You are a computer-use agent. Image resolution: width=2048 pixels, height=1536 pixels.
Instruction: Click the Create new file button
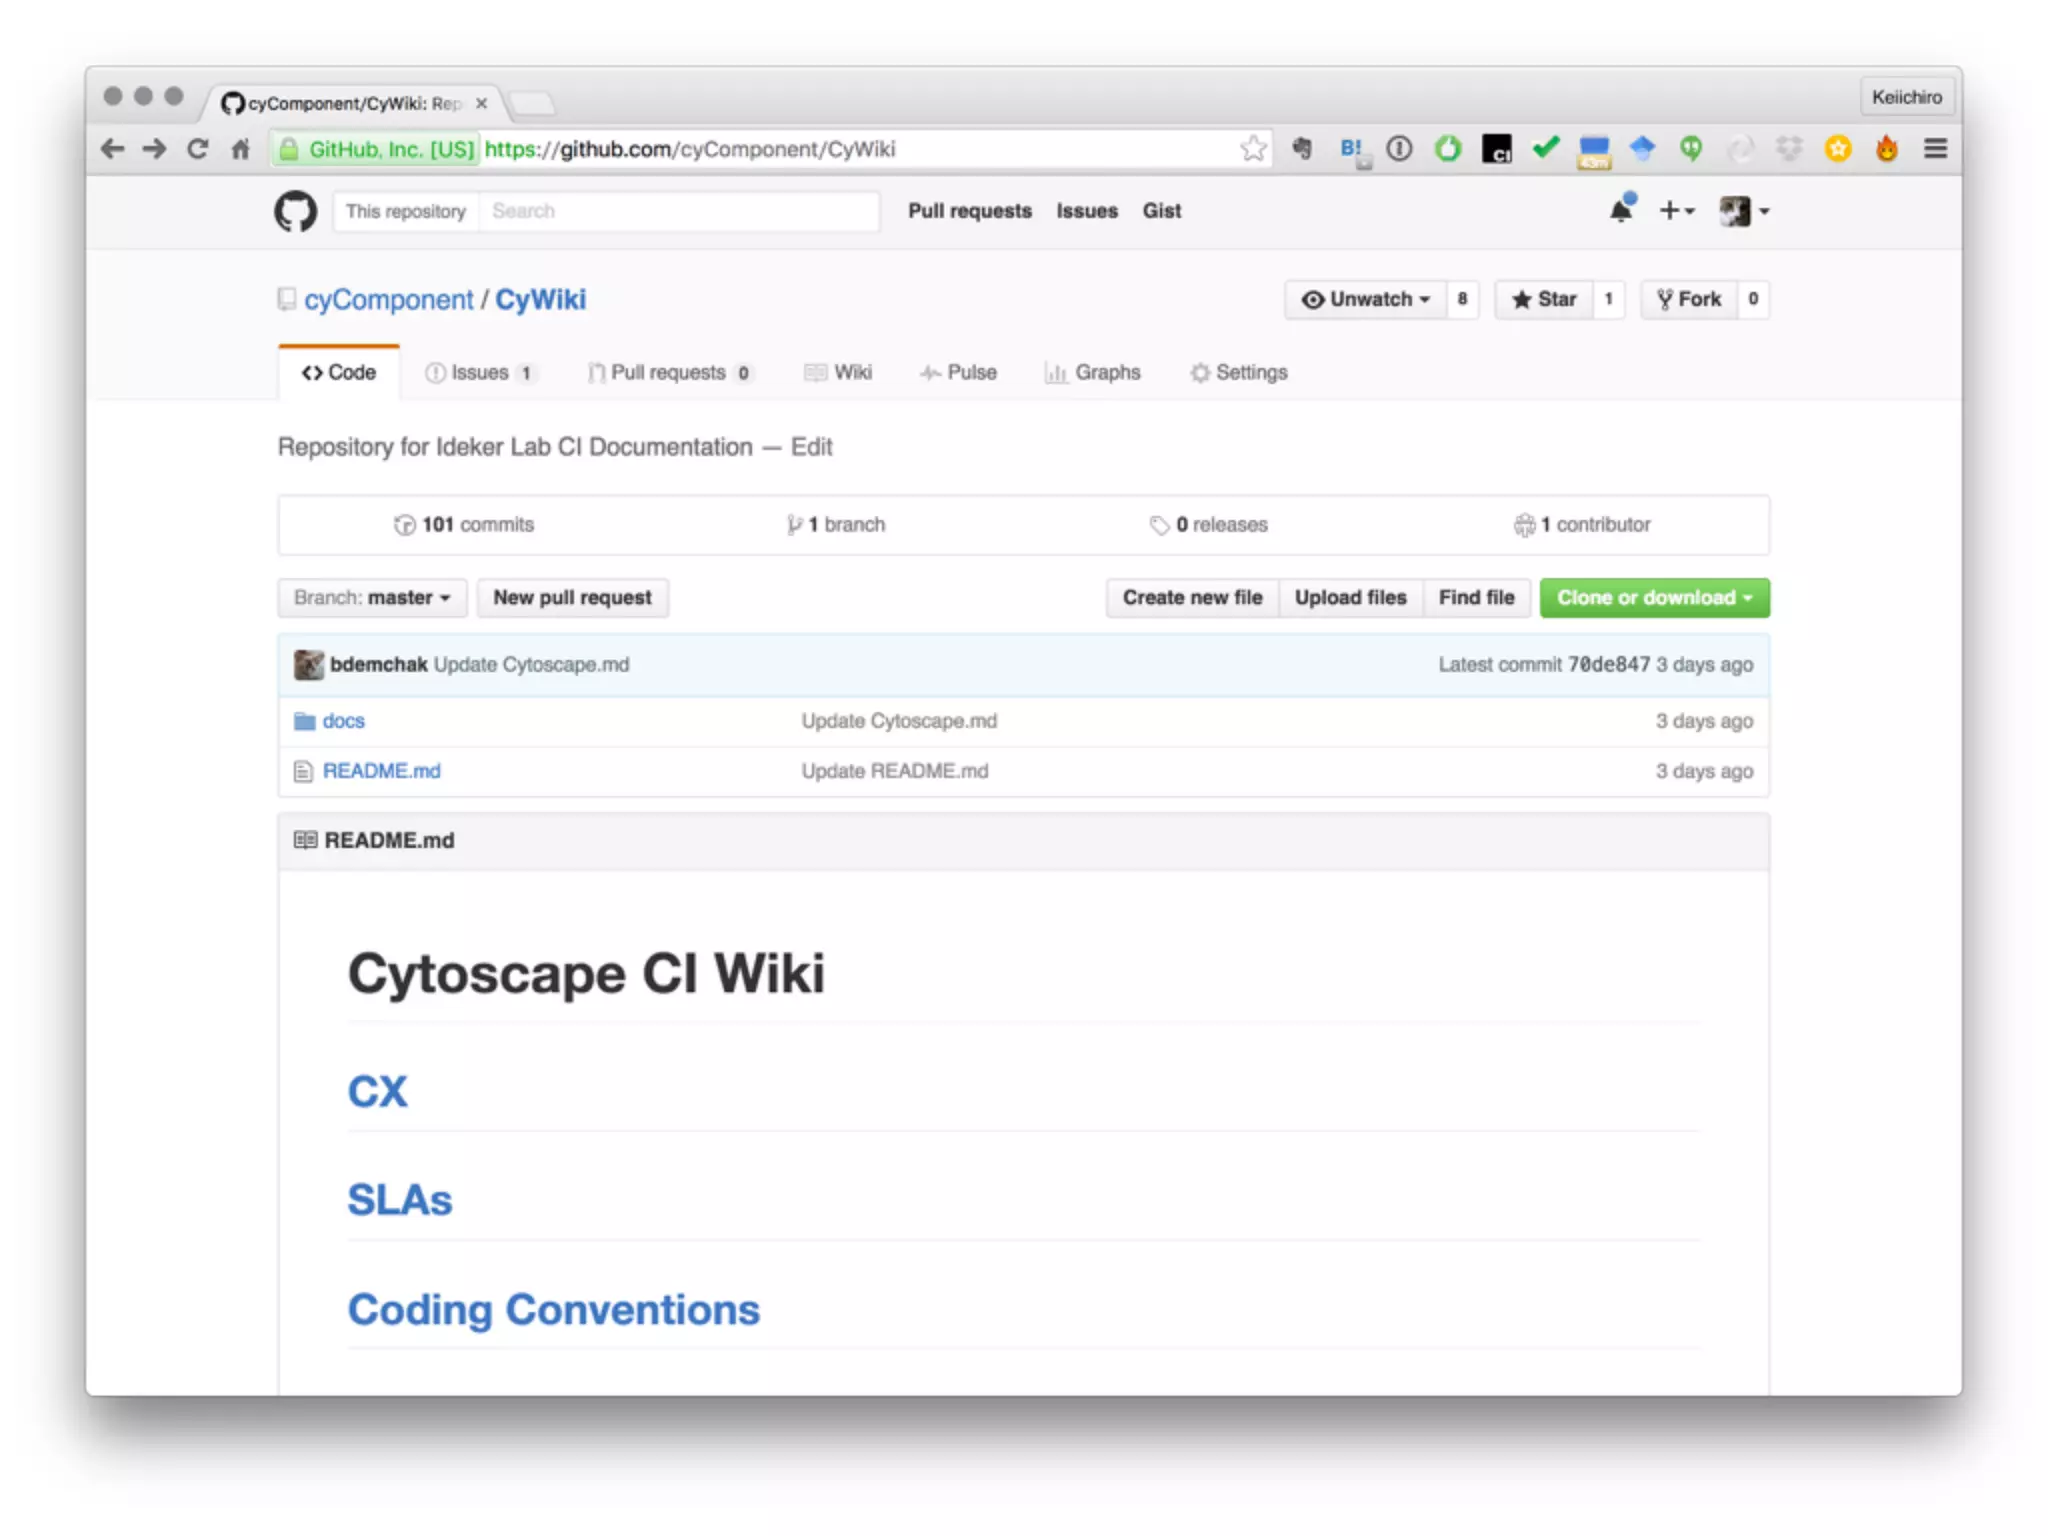pos(1192,597)
